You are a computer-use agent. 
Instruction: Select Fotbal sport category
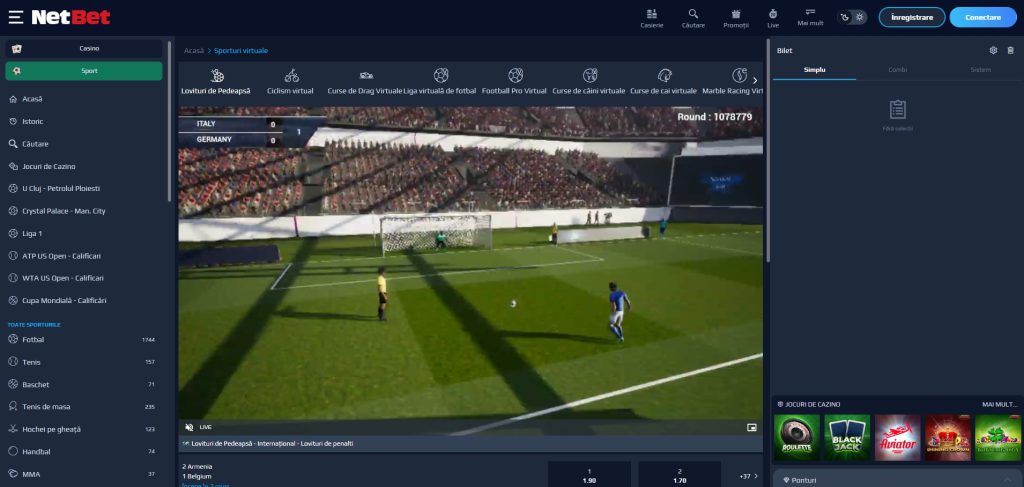(x=84, y=339)
